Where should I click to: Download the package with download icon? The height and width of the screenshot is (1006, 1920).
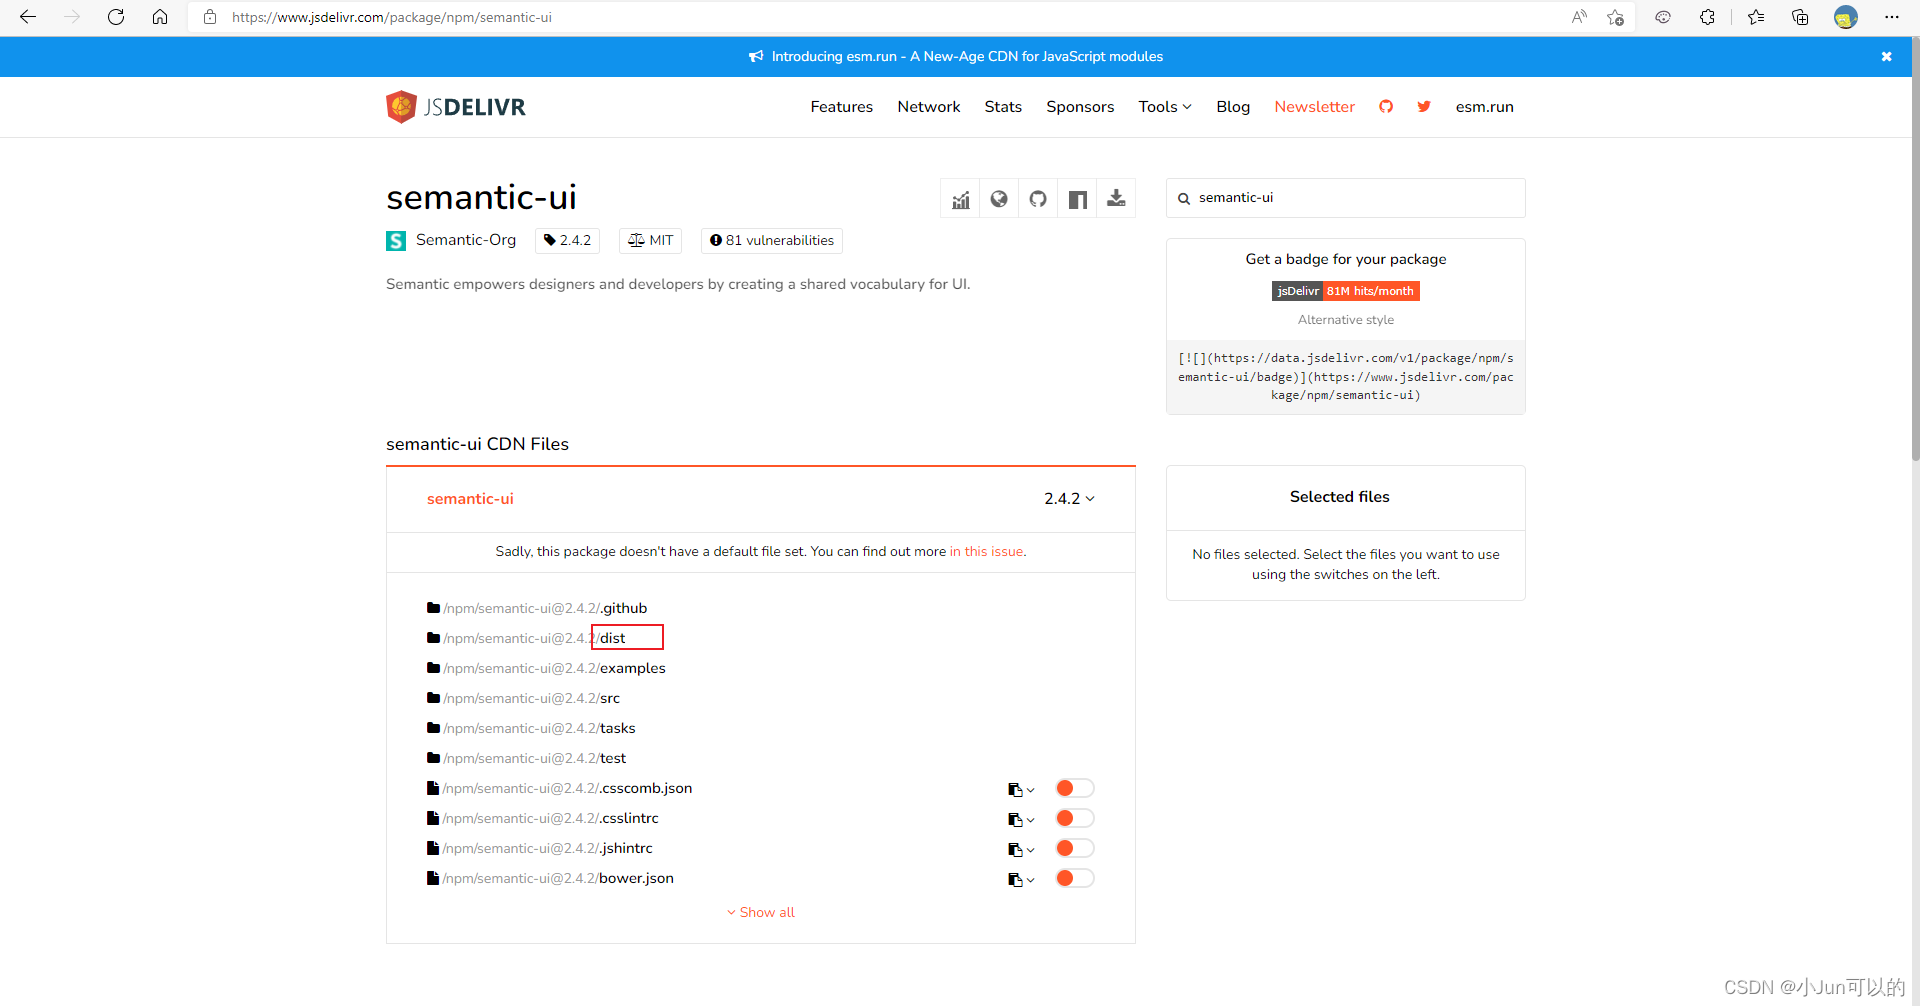coord(1116,199)
